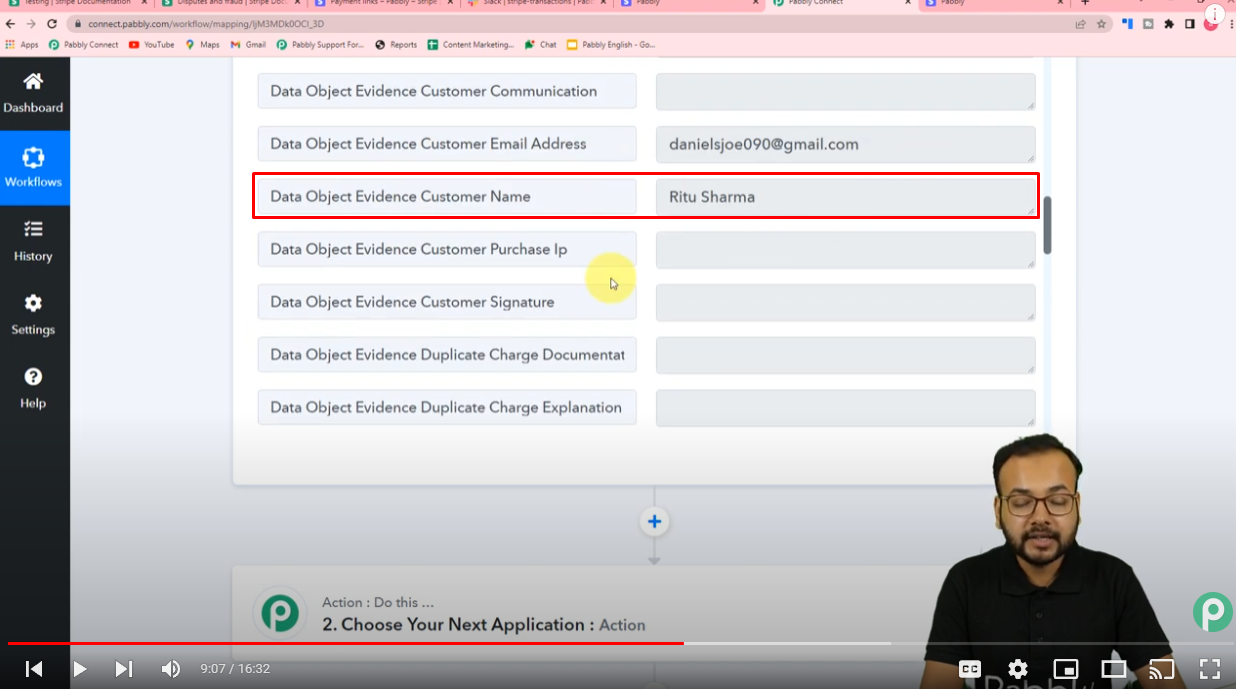Image resolution: width=1236 pixels, height=689 pixels.
Task: Click the Duplicate Charge Explanation value field
Action: tap(845, 408)
